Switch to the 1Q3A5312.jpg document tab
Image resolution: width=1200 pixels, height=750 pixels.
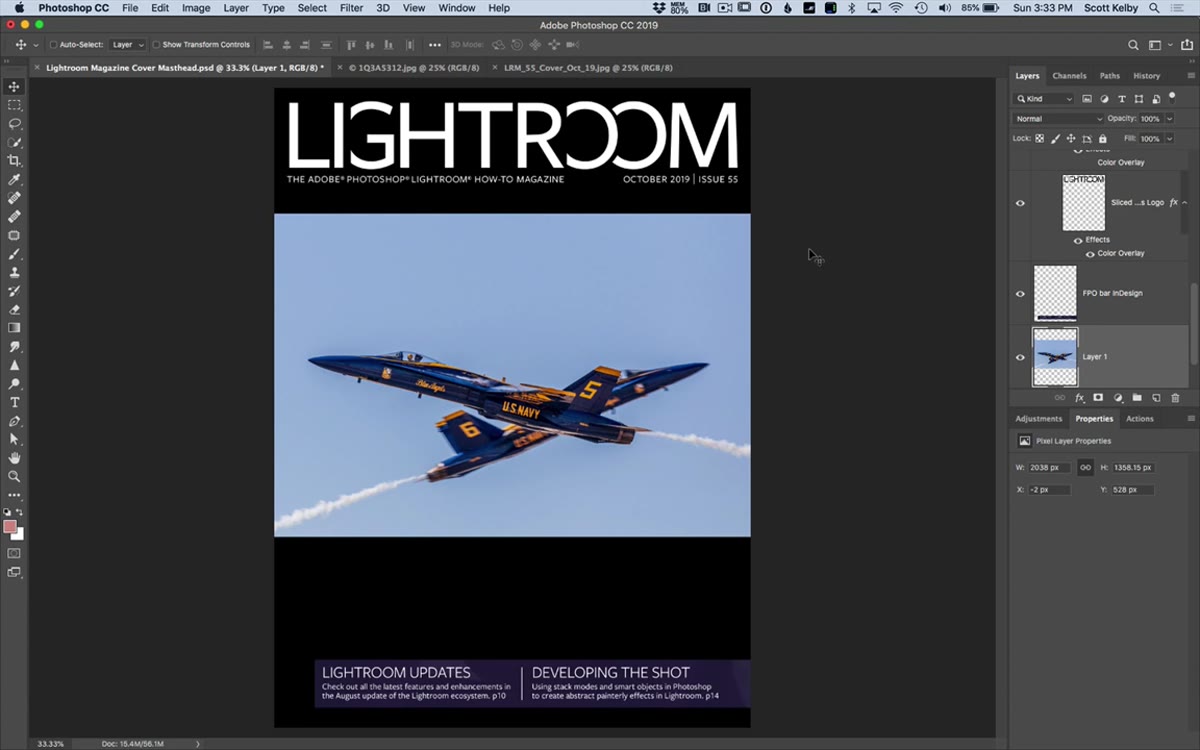click(x=415, y=68)
